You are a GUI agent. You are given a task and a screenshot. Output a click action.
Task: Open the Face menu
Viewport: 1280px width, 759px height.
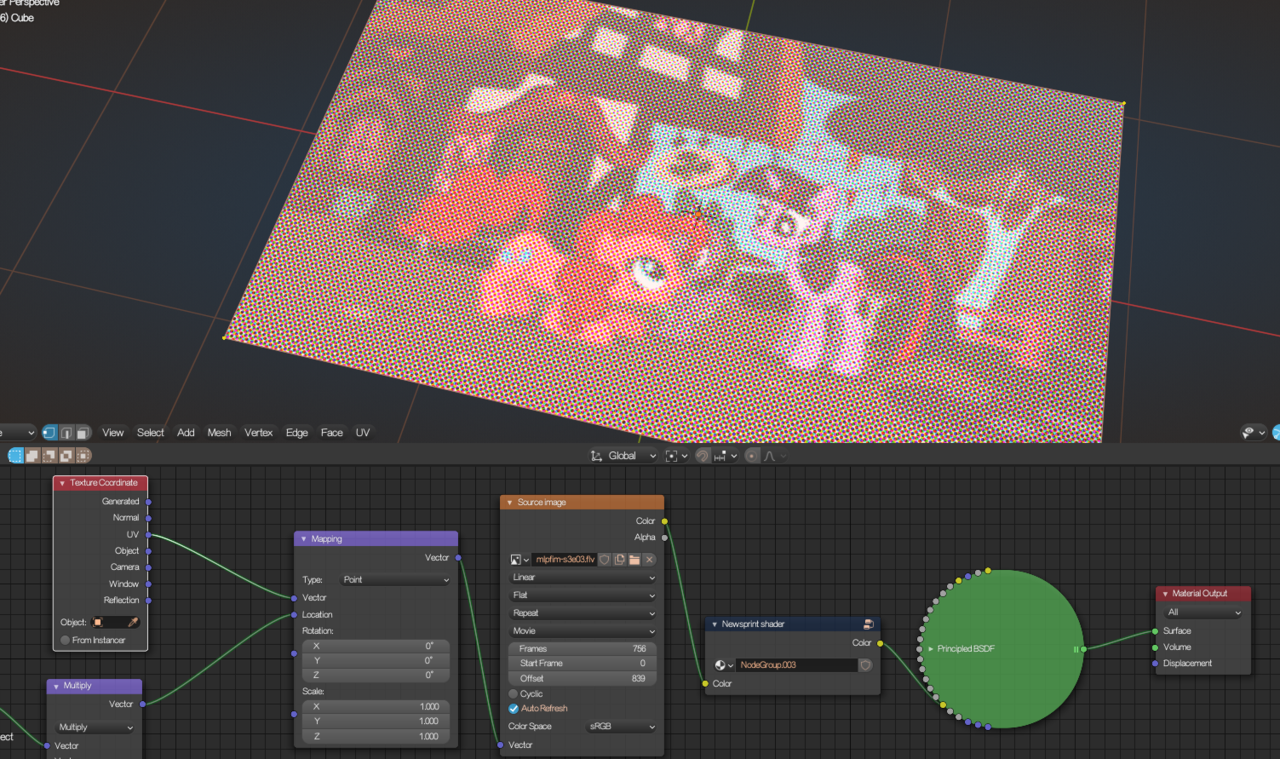coord(332,433)
